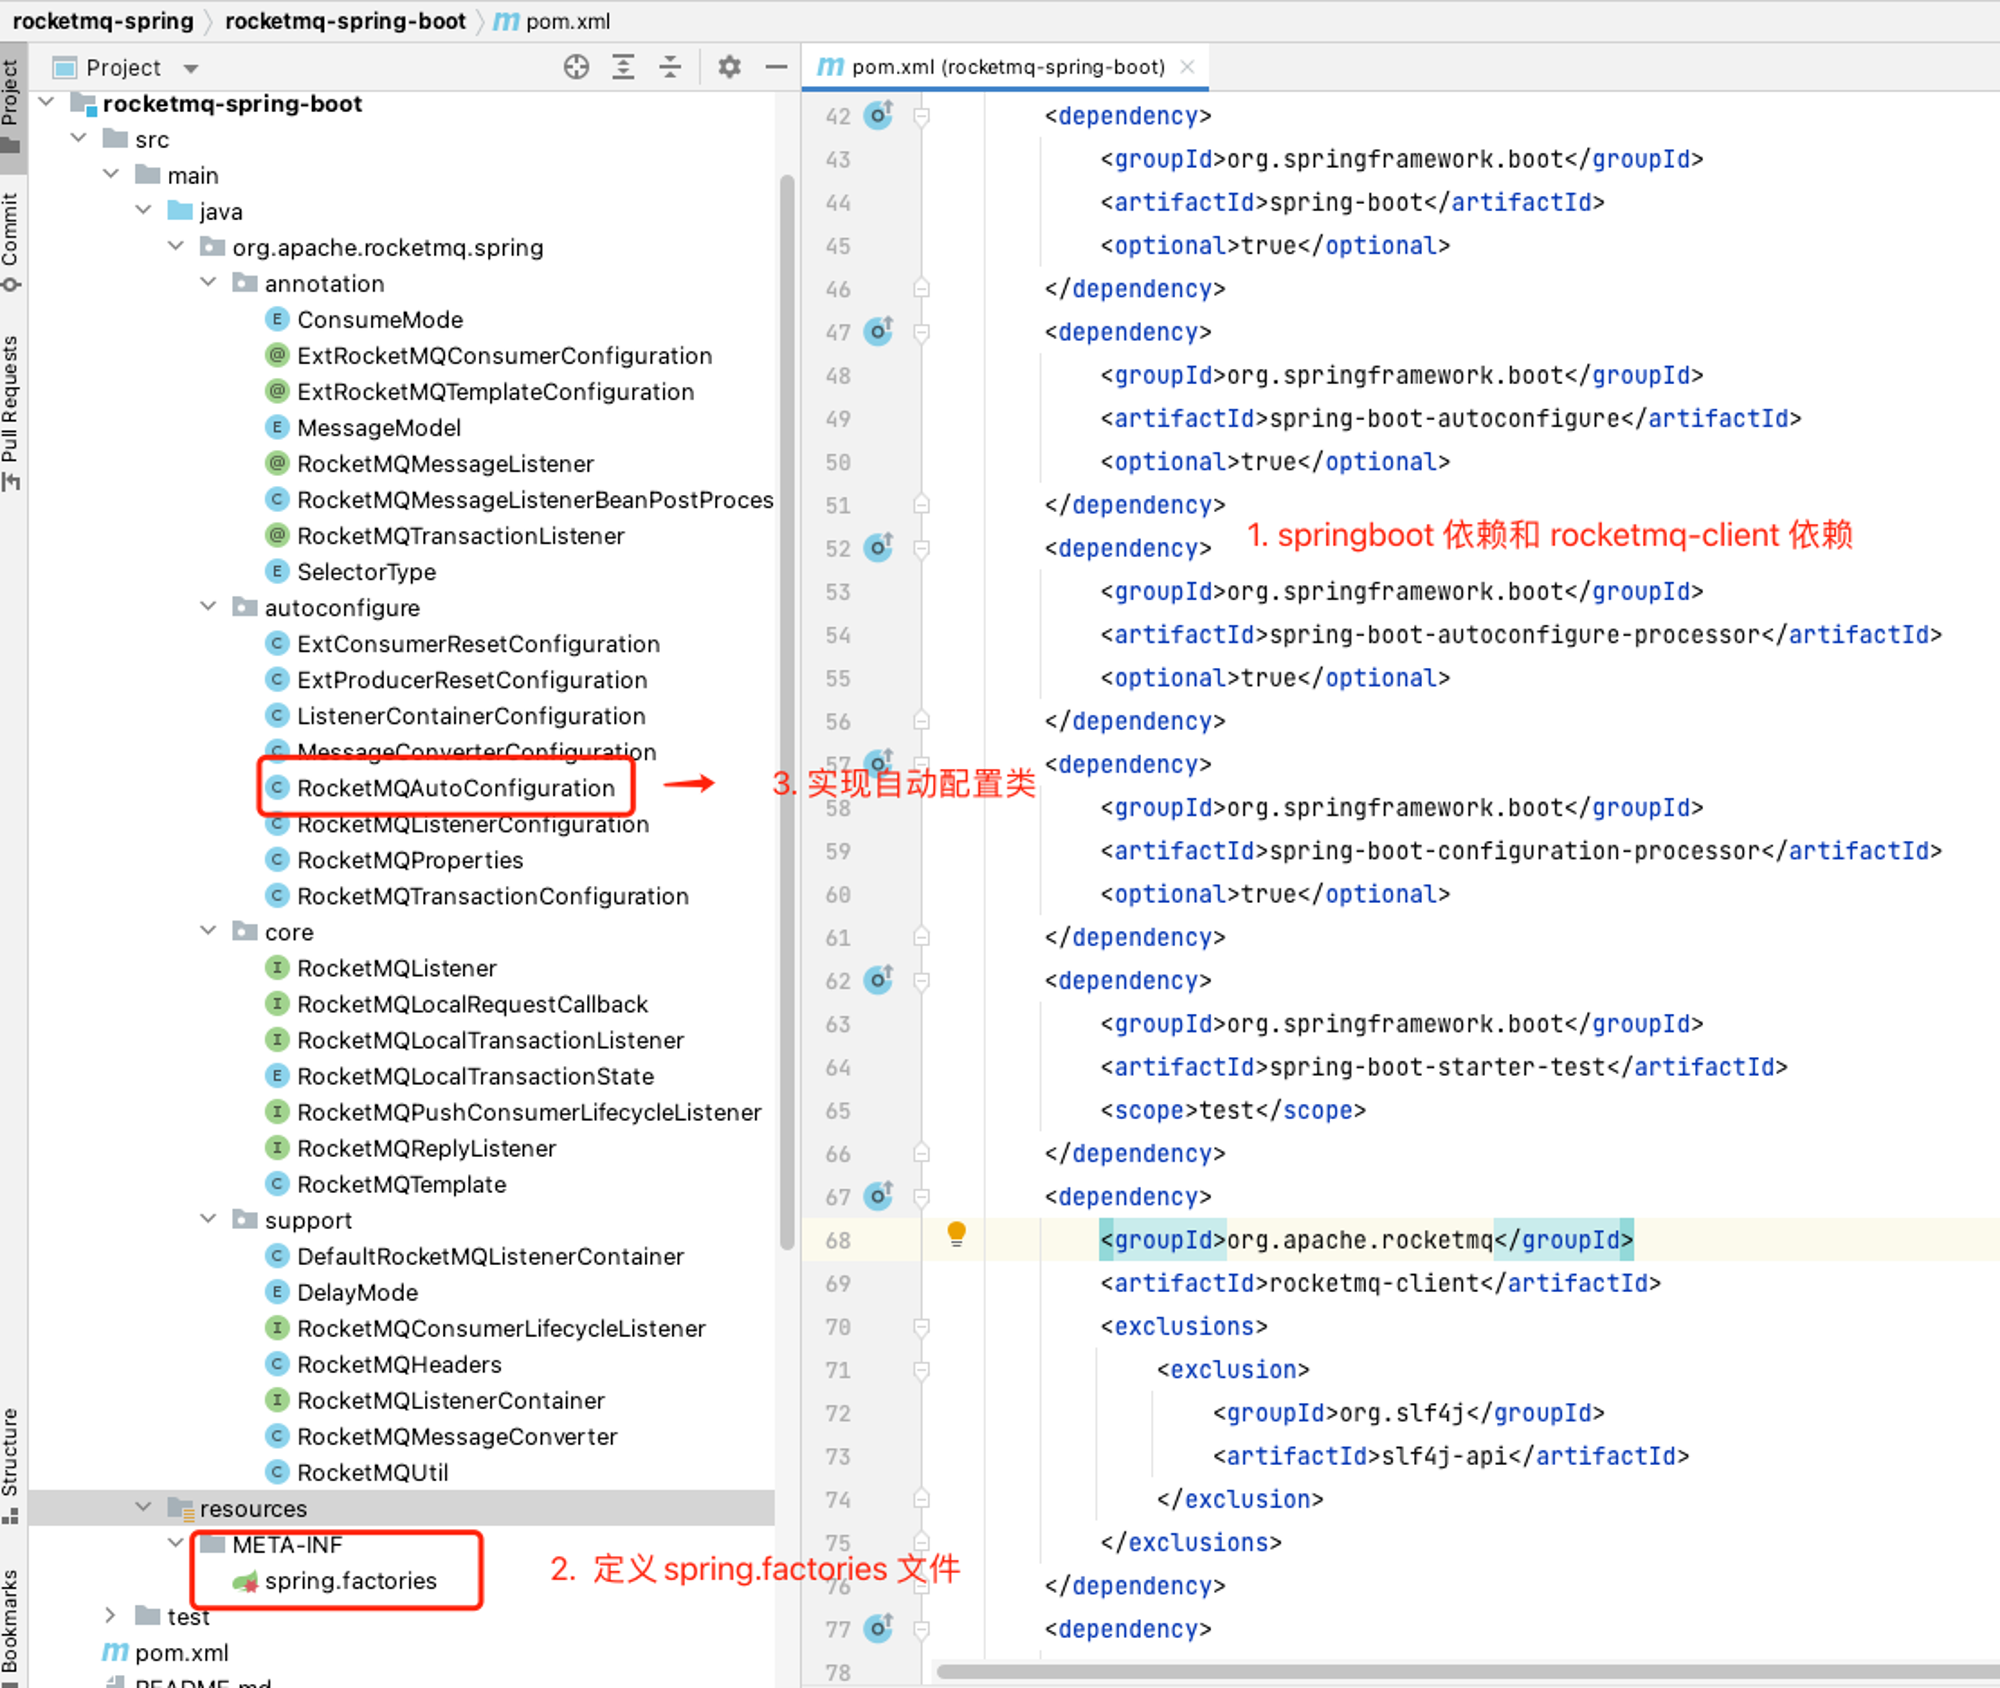Fold the exclusions block at line 70
2000x1688 pixels.
[921, 1327]
